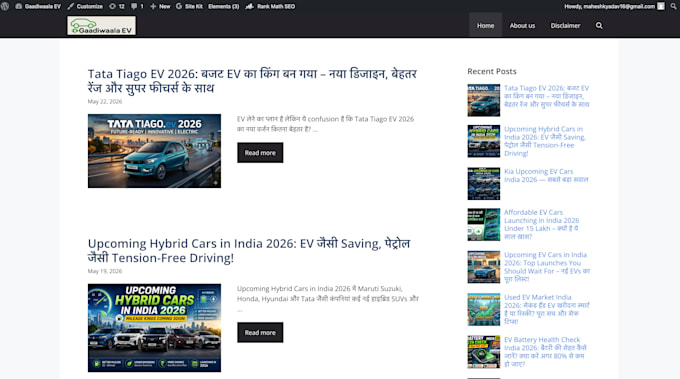Screen dimensions: 680x379
Task: Open Tata Tiago EV 2026 article title
Action: (x=252, y=81)
